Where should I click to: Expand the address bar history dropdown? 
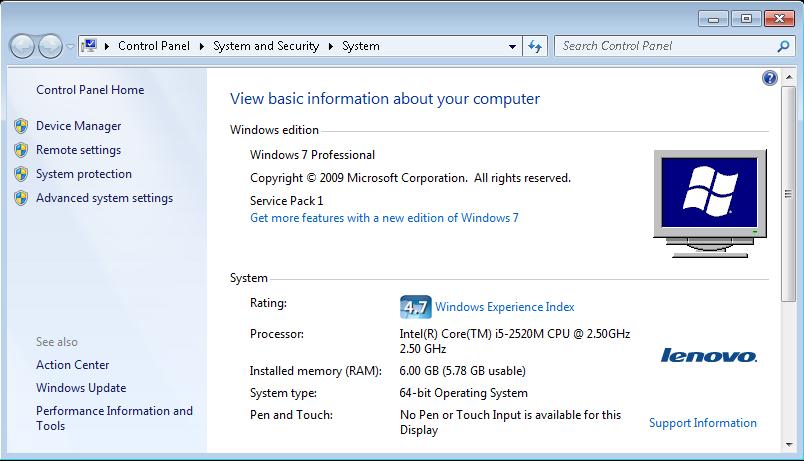pyautogui.click(x=512, y=46)
